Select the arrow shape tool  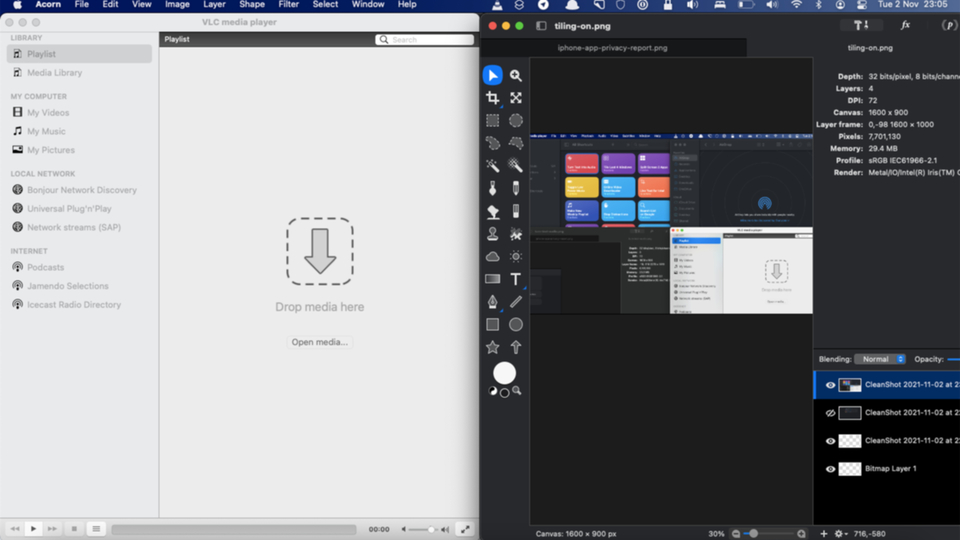(516, 347)
